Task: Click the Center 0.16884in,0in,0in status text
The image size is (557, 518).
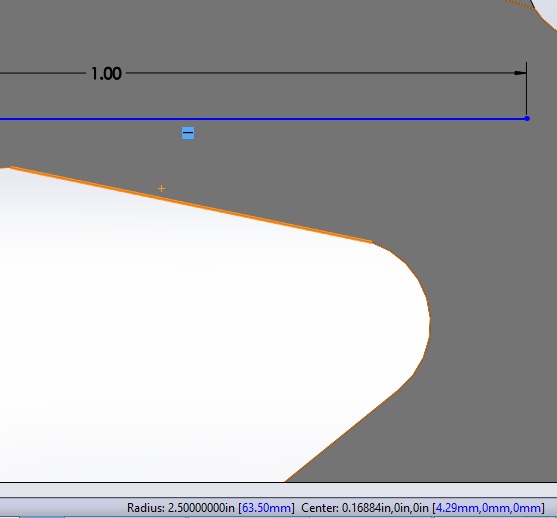Action: pyautogui.click(x=365, y=508)
